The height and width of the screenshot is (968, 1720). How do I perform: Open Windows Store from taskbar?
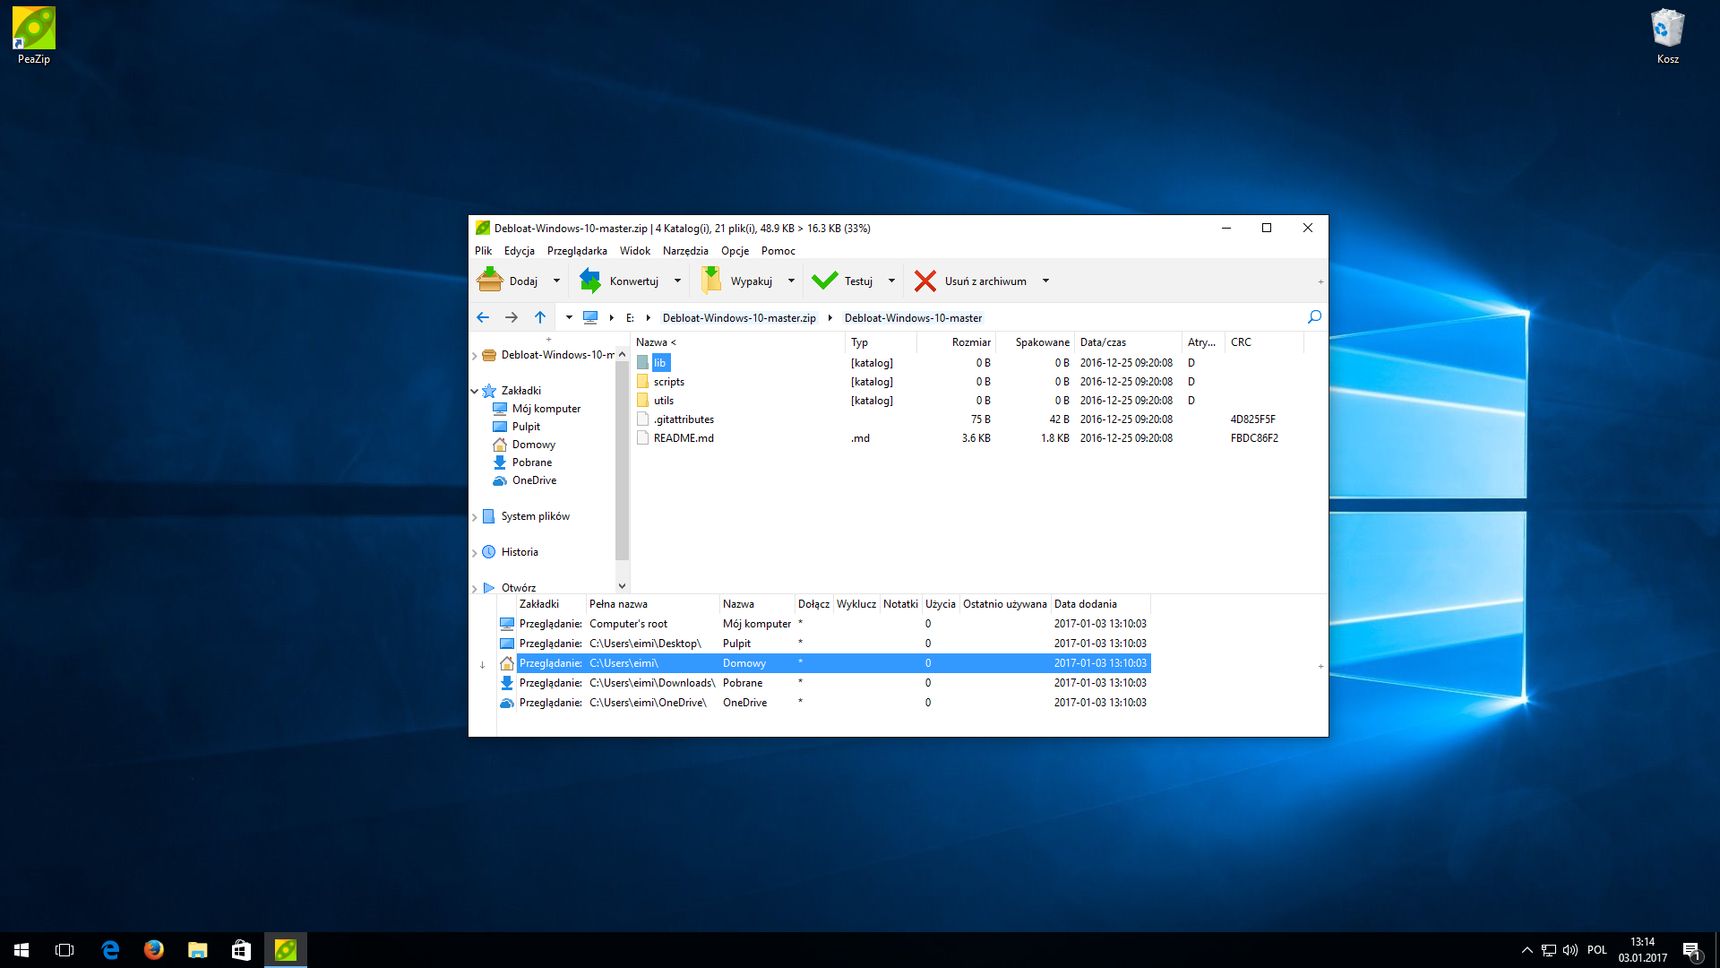(x=241, y=950)
